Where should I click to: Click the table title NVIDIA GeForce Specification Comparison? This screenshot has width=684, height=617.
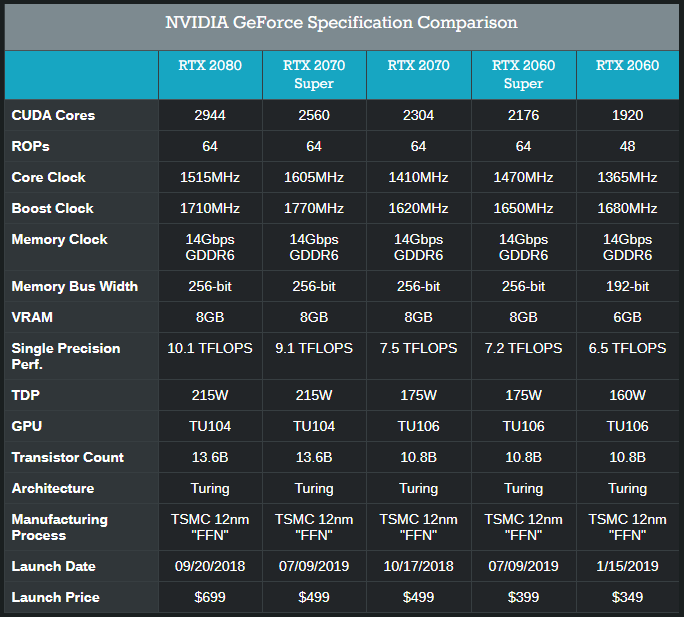click(341, 22)
